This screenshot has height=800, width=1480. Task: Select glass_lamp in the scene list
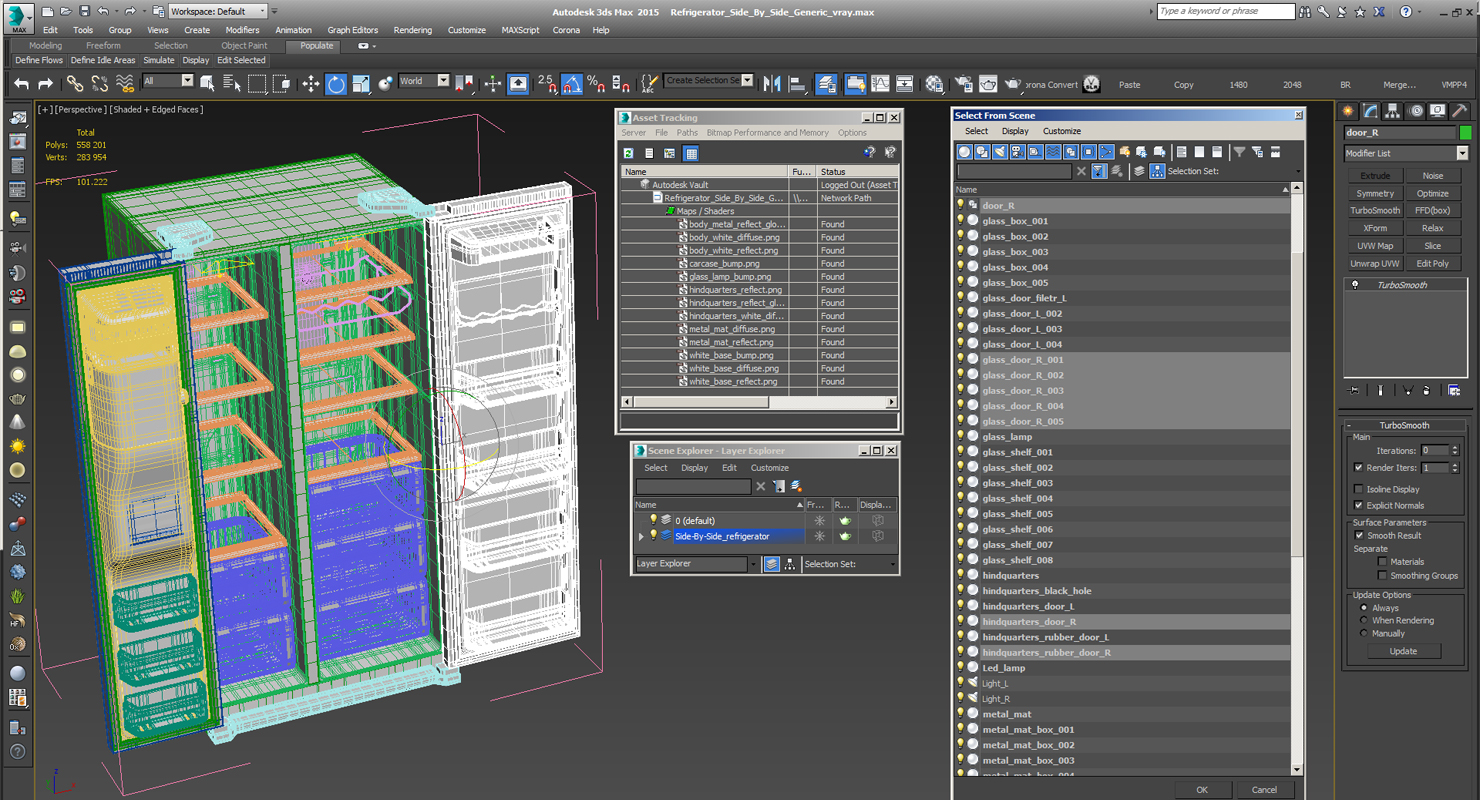pyautogui.click(x=1007, y=437)
